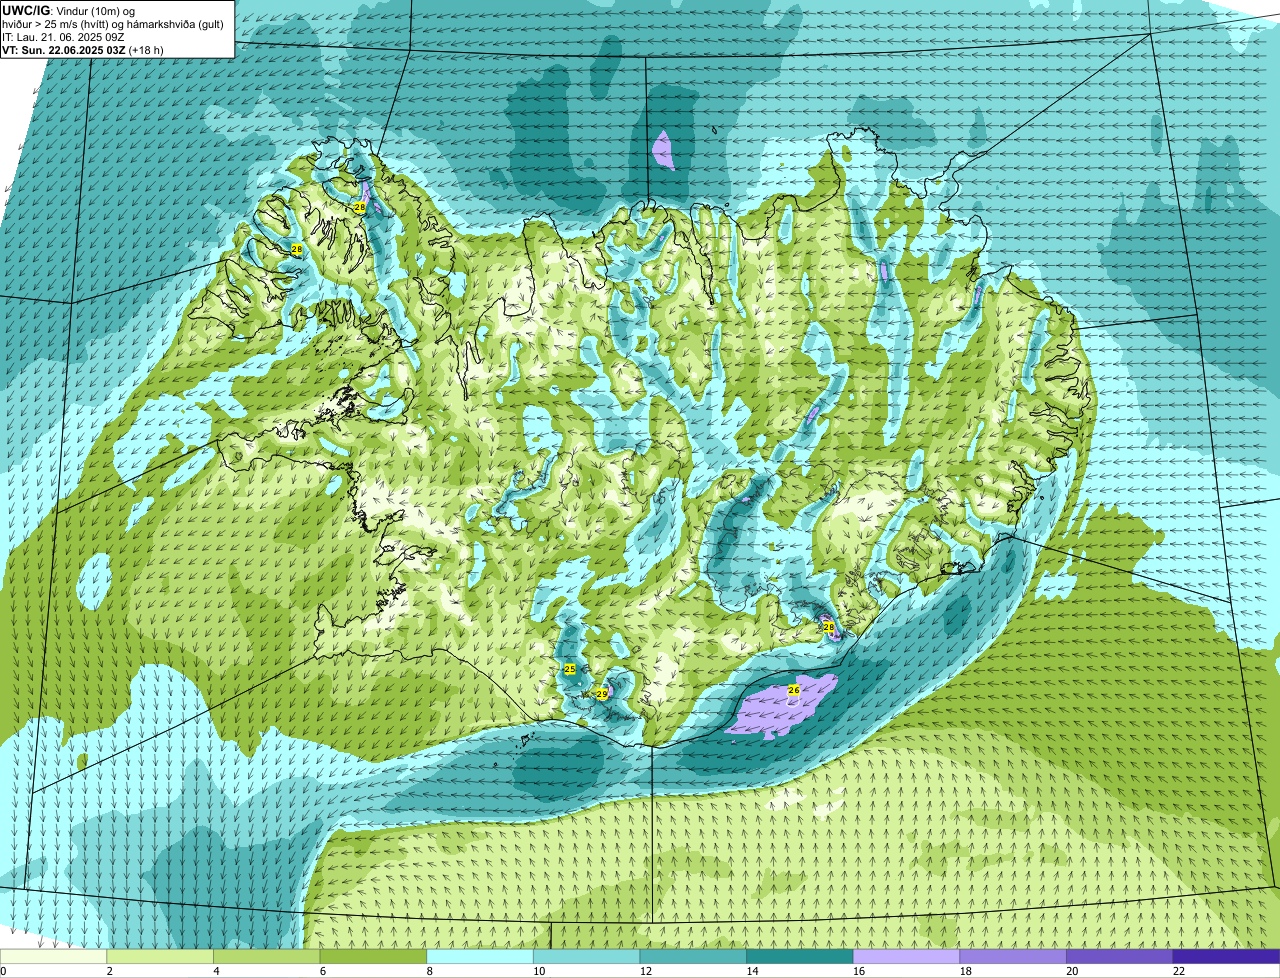Click the initial time "IT: Lau. 21. 06. 2025 09Z"
1280x978 pixels.
click(63, 36)
